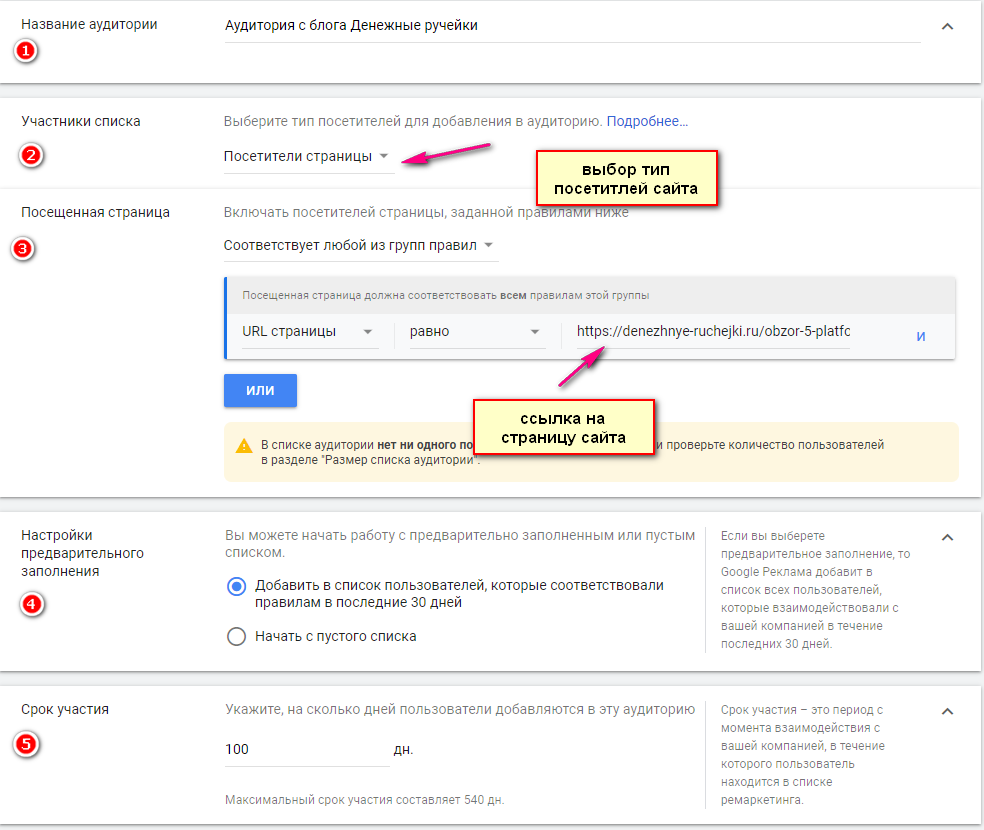Image resolution: width=984 pixels, height=830 pixels.
Task: Open the rule group matching dropdown
Action: (359, 245)
